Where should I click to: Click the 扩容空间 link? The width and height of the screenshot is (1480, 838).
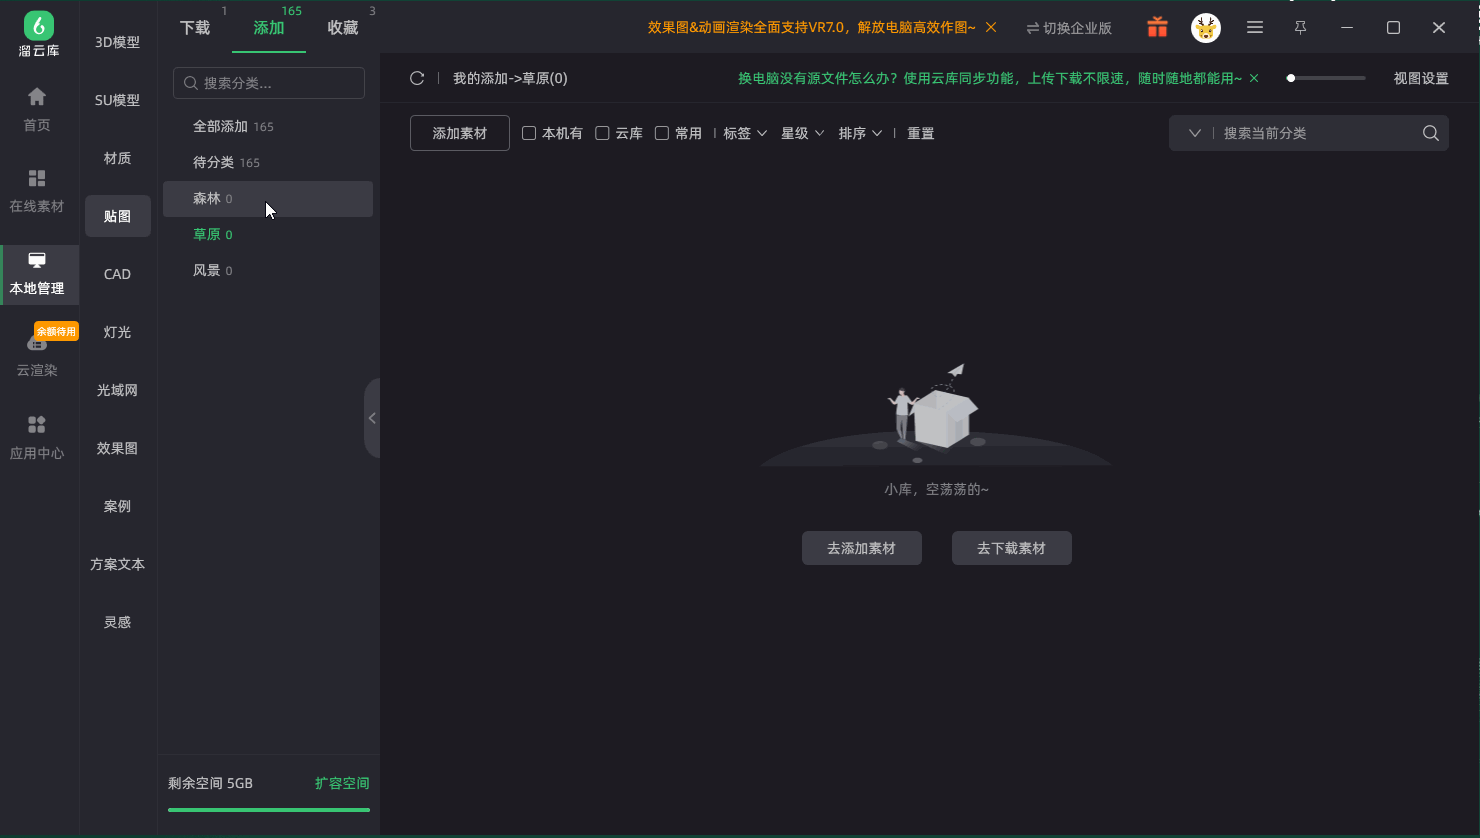342,783
